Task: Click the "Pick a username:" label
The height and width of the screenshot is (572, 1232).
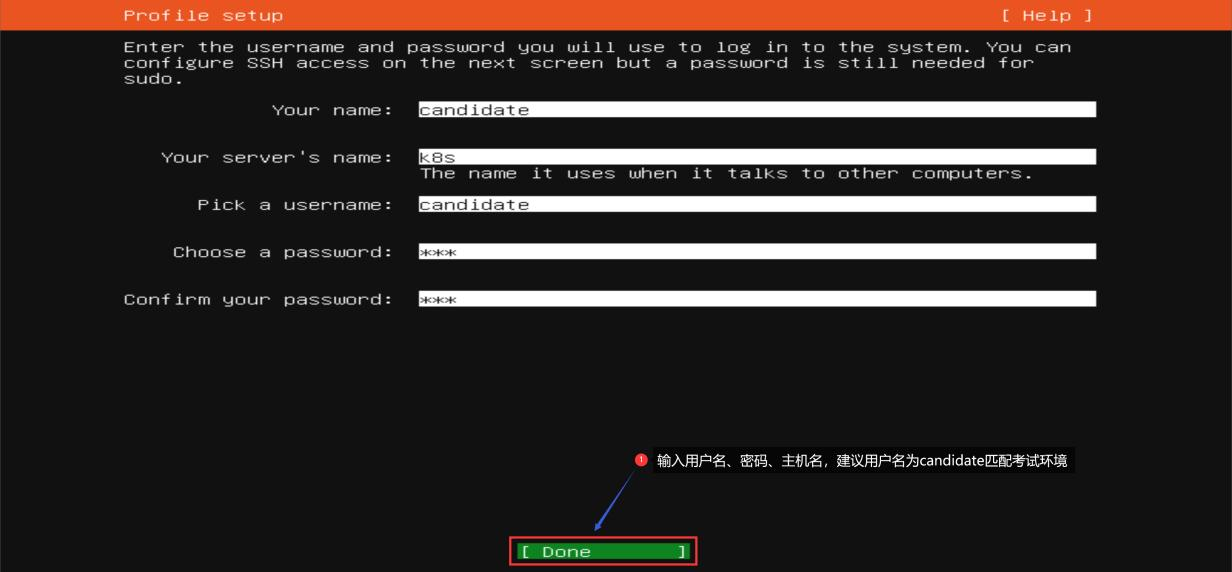Action: coord(296,205)
